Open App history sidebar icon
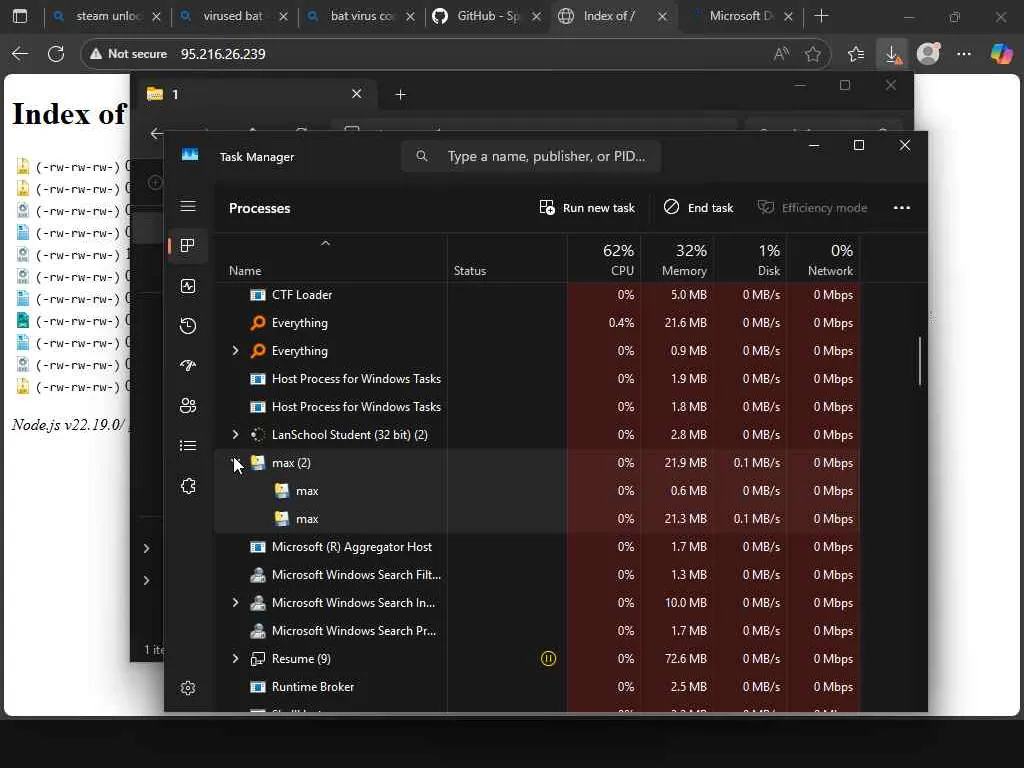1024x768 pixels. tap(188, 326)
